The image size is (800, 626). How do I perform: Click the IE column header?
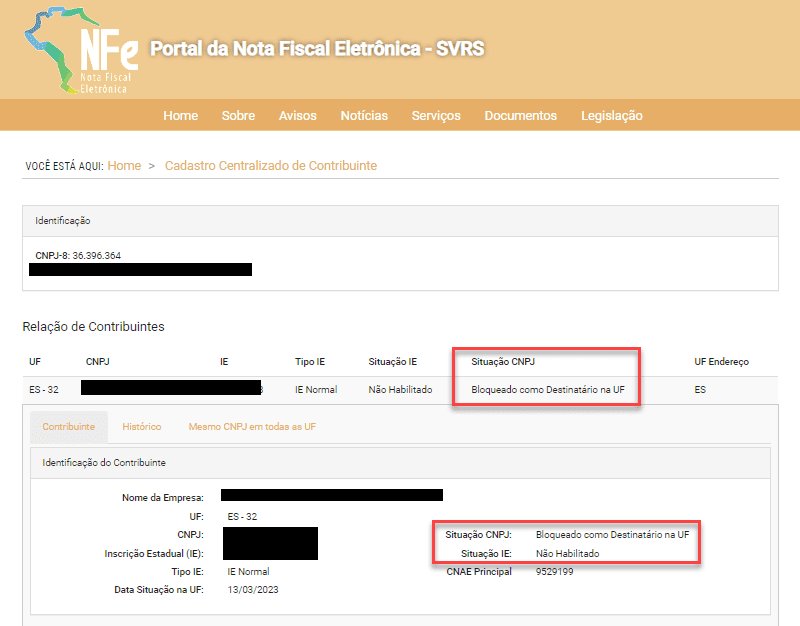tap(224, 362)
